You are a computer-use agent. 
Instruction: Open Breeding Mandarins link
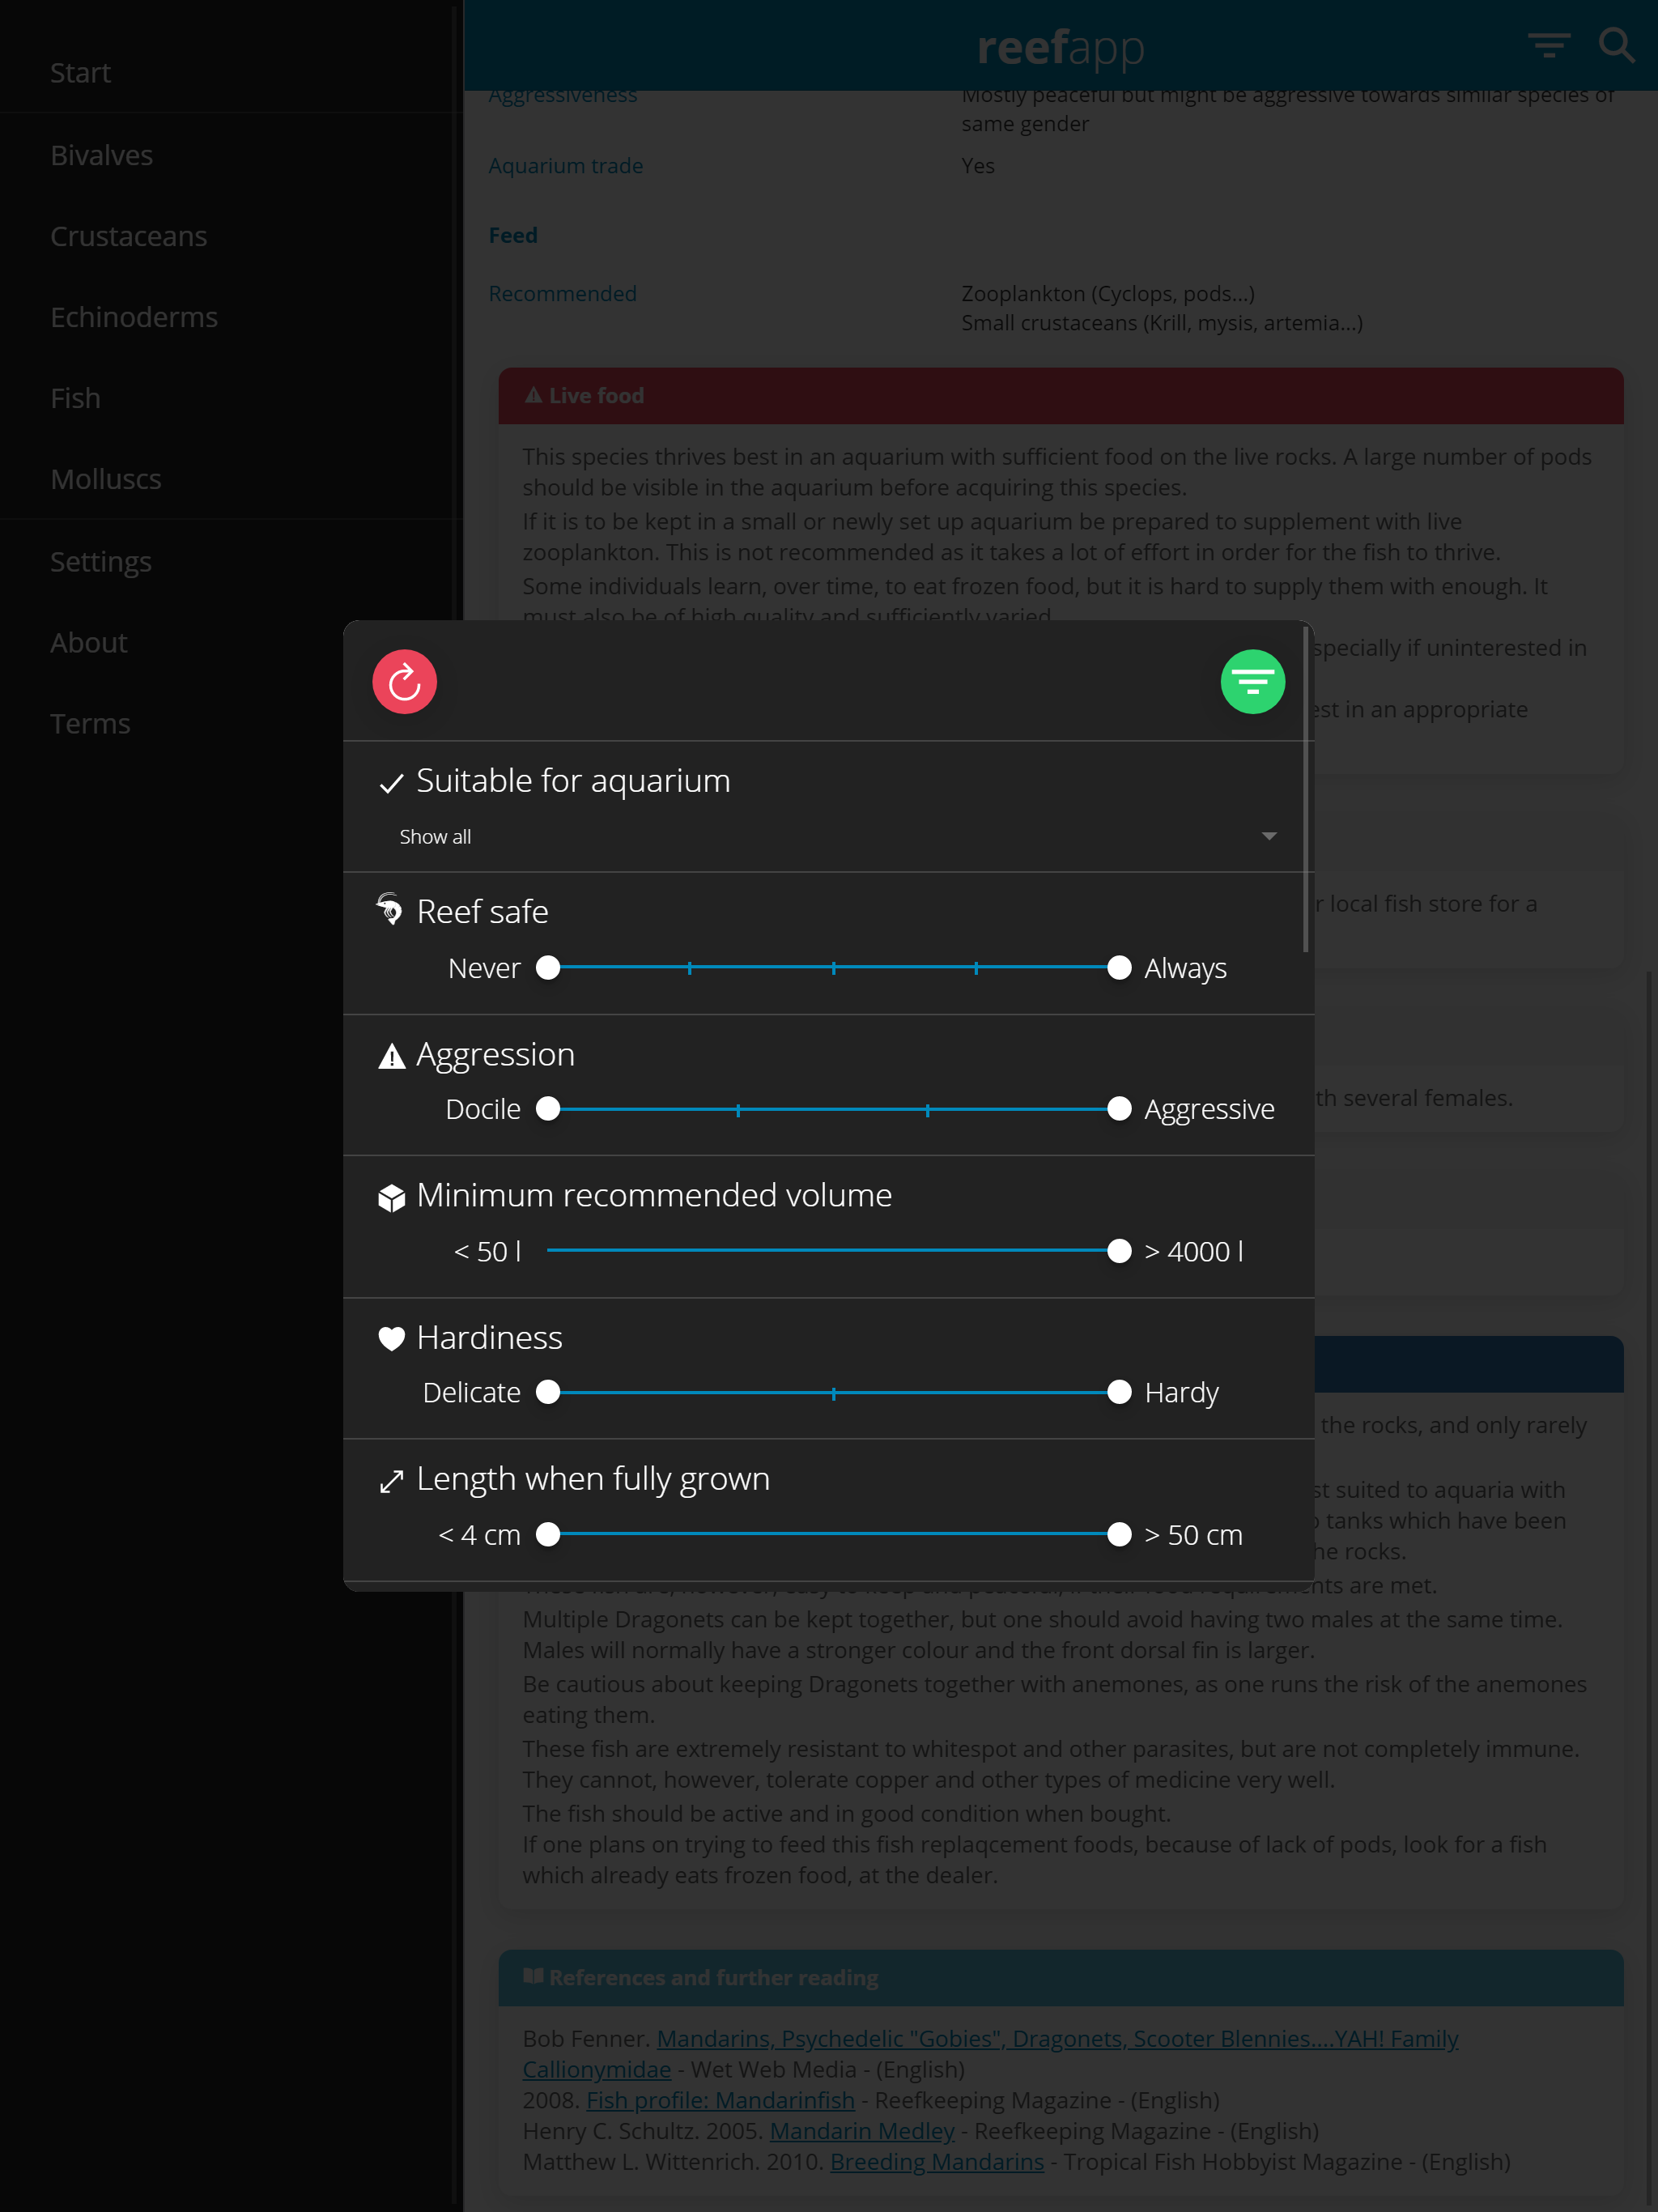point(936,2161)
